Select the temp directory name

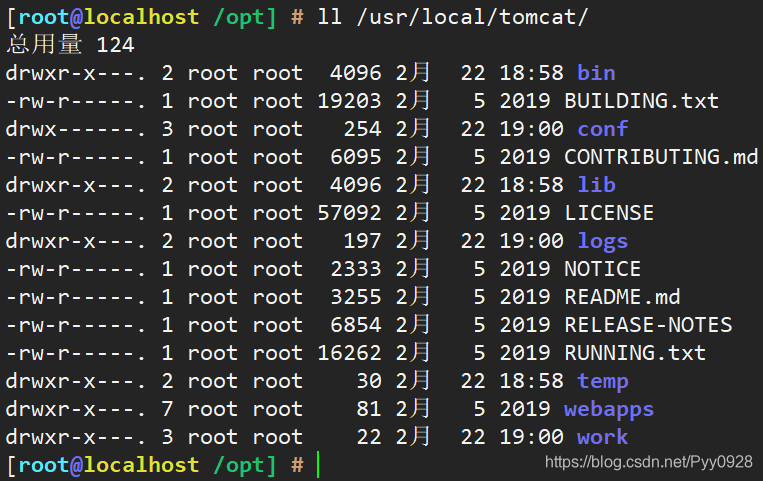[602, 382]
